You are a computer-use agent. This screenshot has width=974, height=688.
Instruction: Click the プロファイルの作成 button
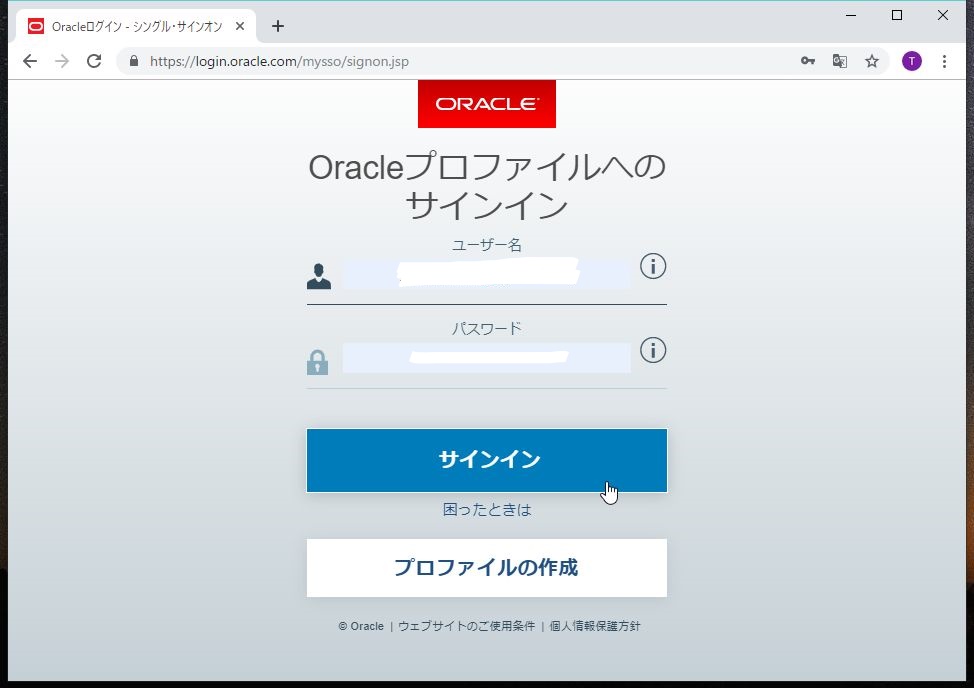point(486,567)
